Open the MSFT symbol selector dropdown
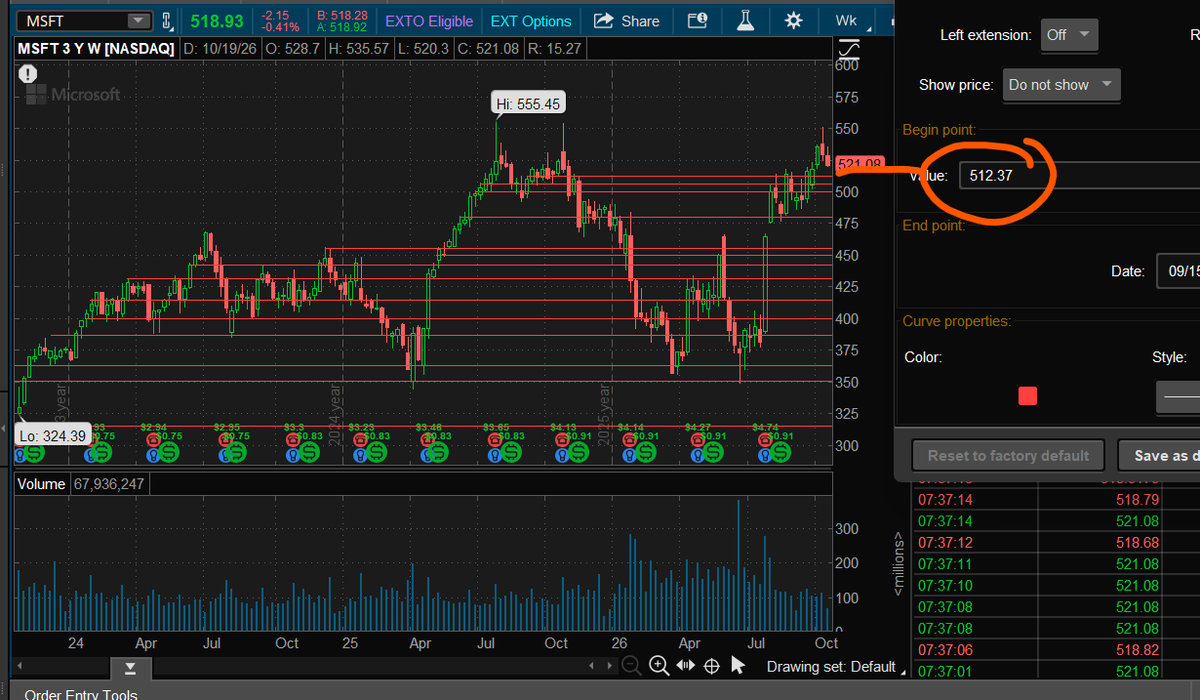 coord(136,21)
